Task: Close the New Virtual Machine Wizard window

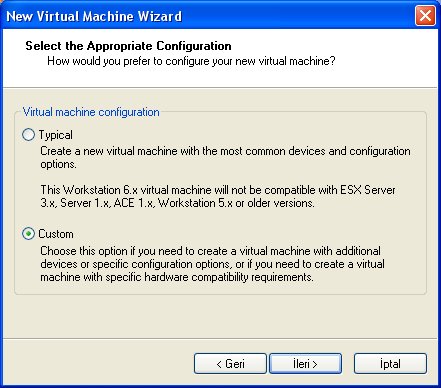Action: click(425, 15)
